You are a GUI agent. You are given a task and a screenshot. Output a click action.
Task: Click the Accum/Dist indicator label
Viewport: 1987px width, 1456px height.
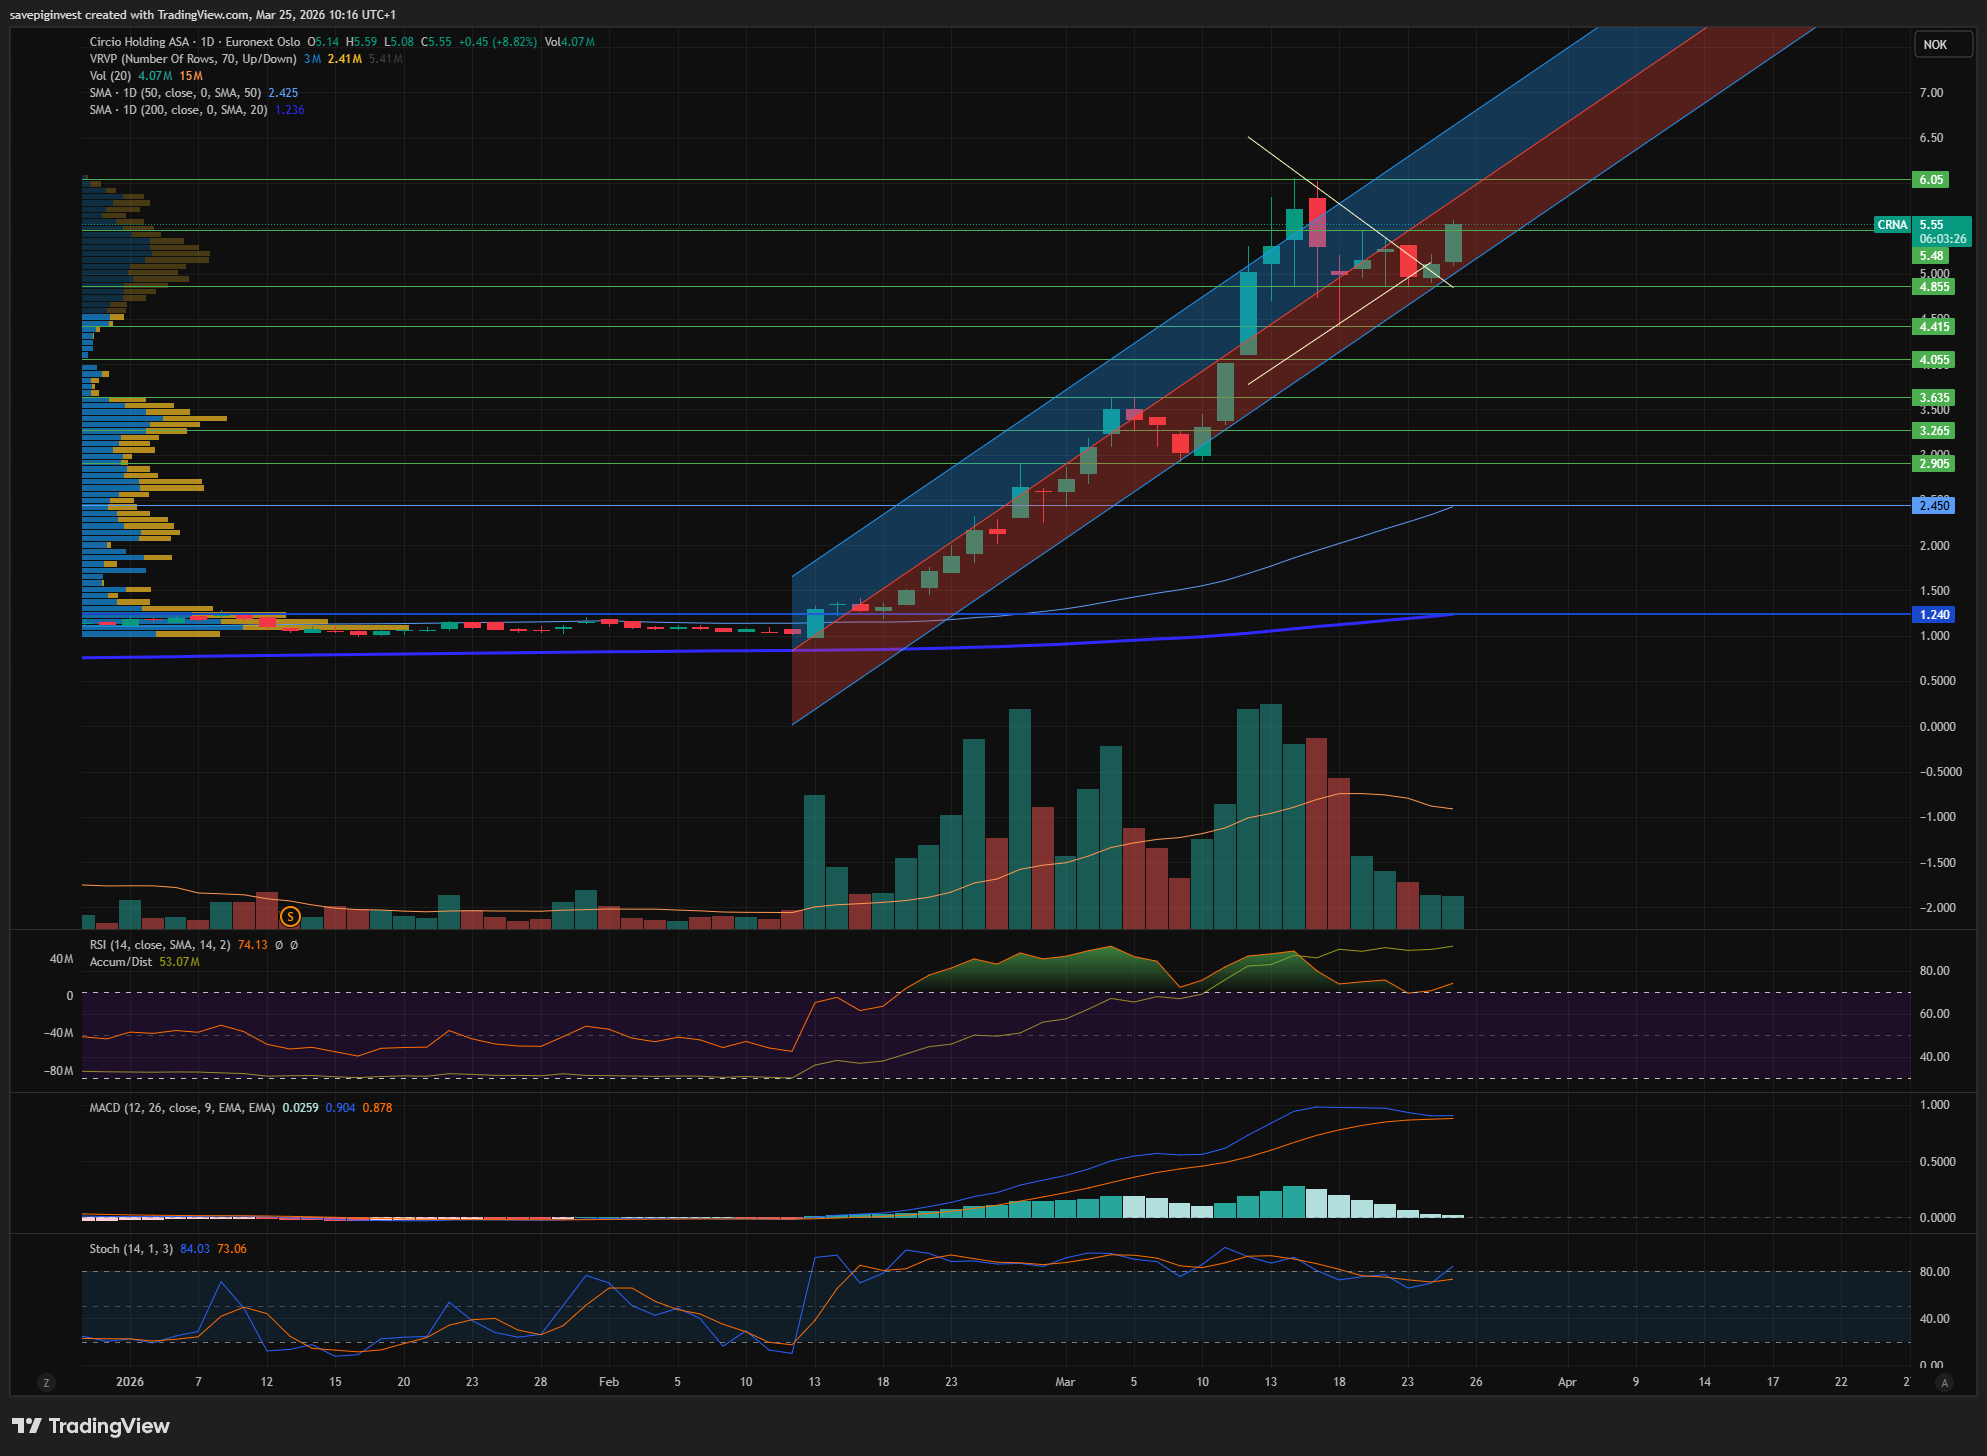[120, 962]
